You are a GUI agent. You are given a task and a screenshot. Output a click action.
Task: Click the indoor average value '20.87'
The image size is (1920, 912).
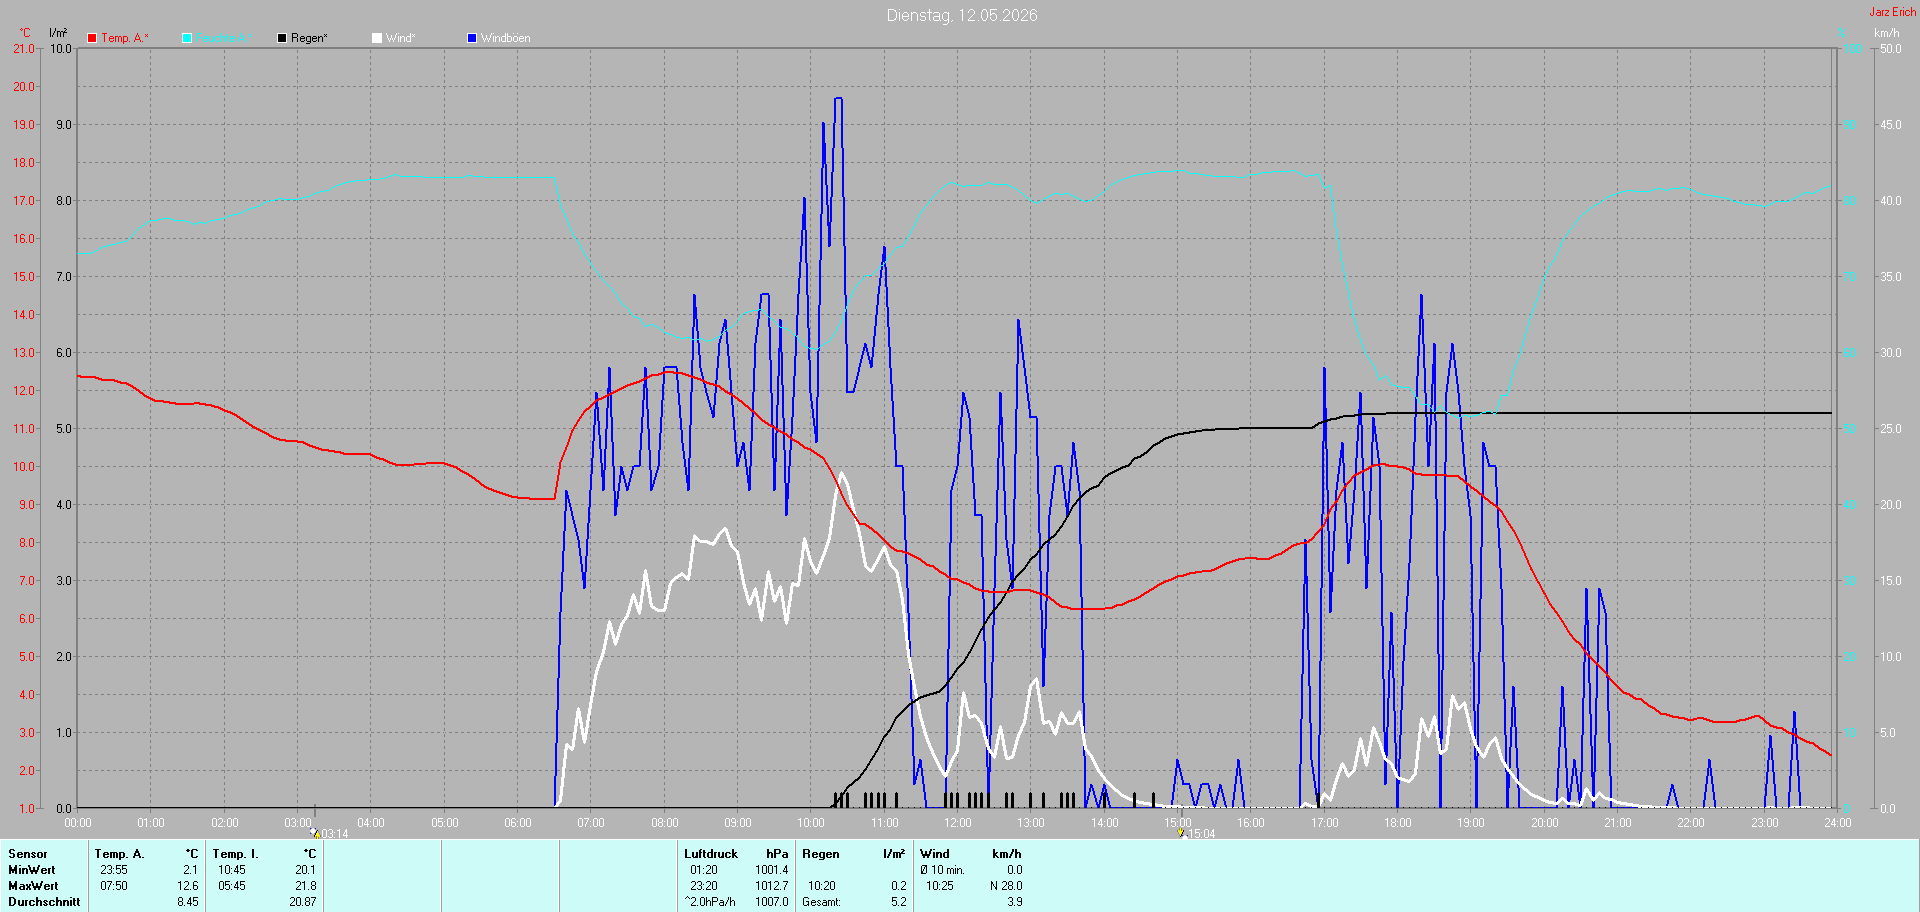303,902
